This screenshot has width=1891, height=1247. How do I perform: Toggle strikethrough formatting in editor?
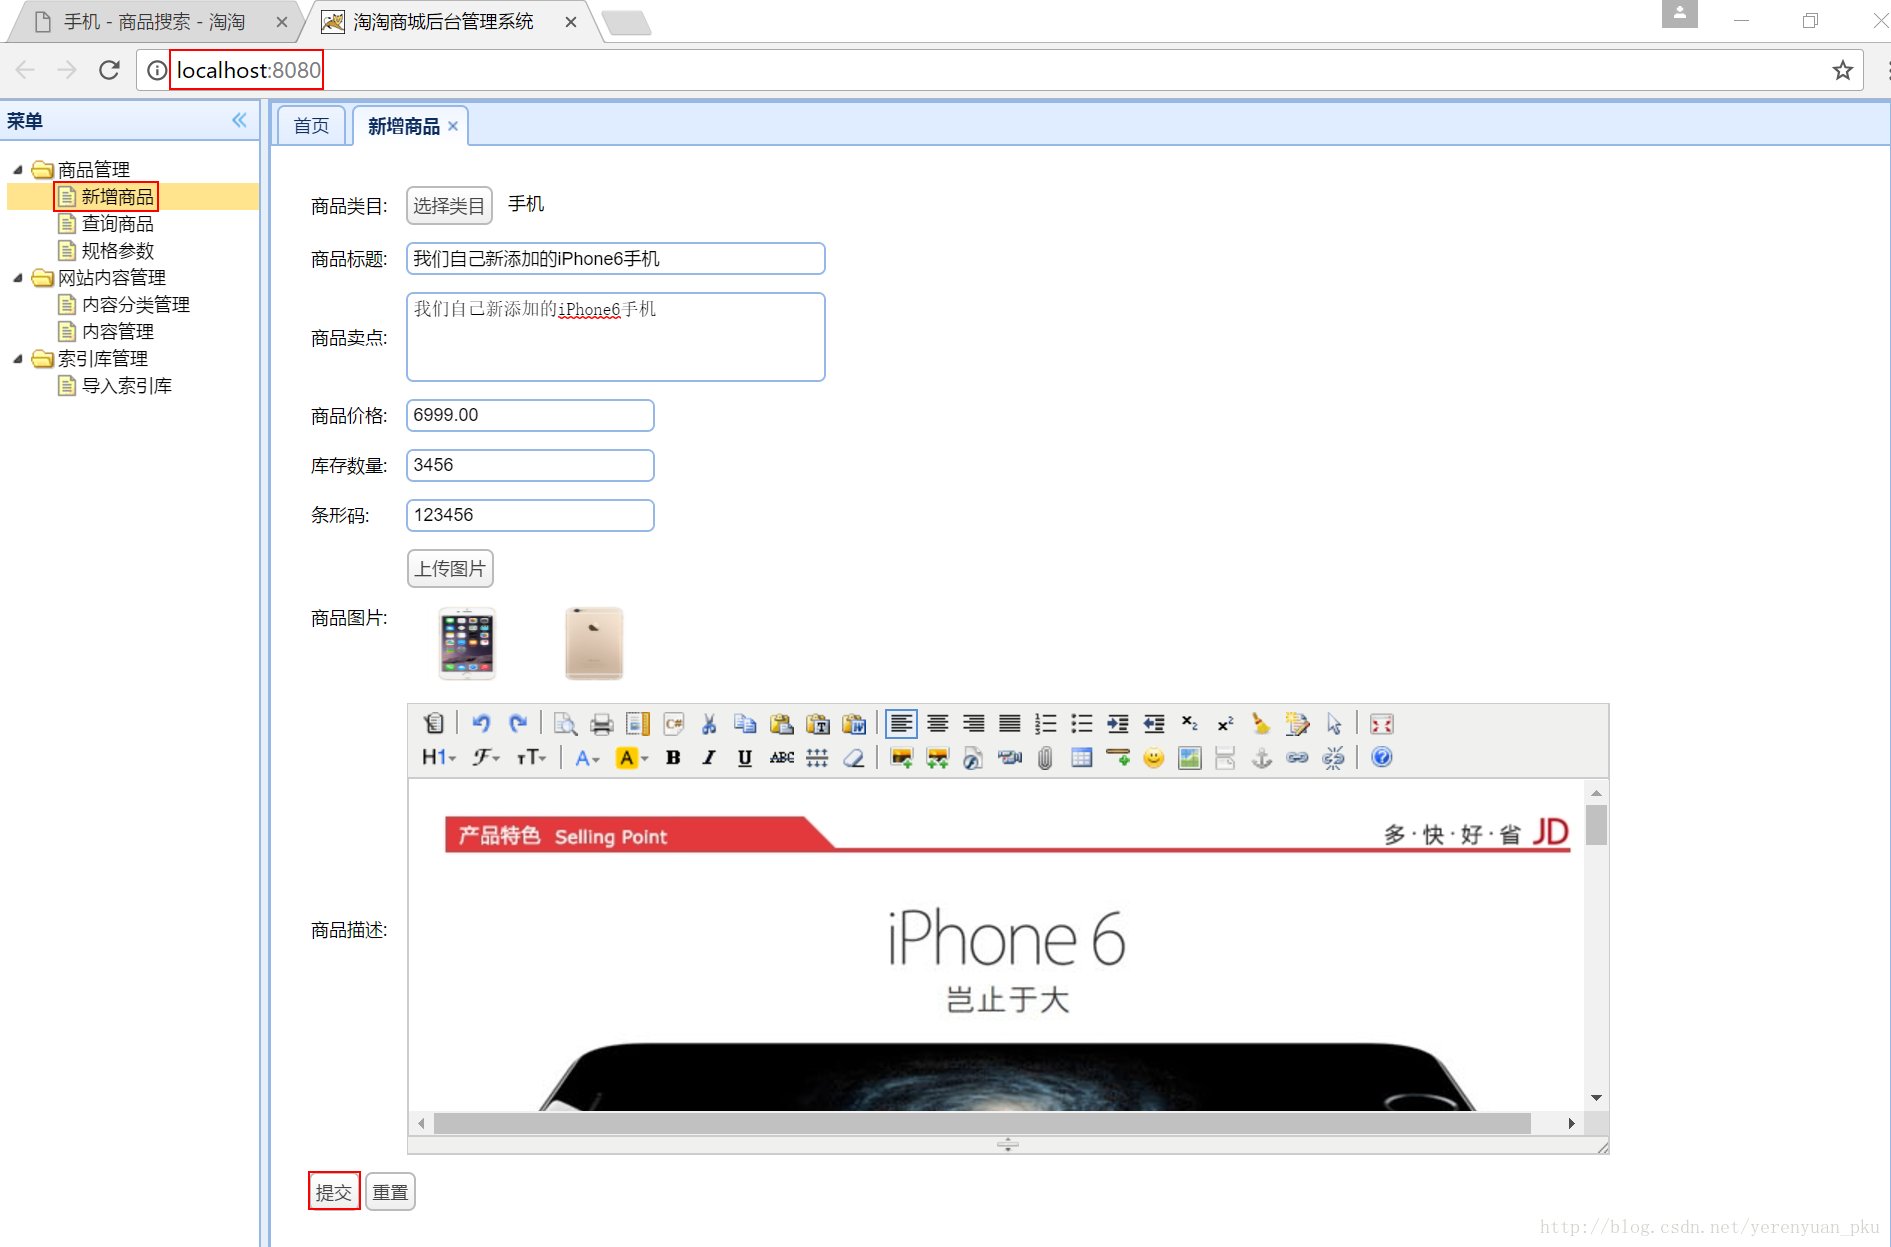pos(781,757)
